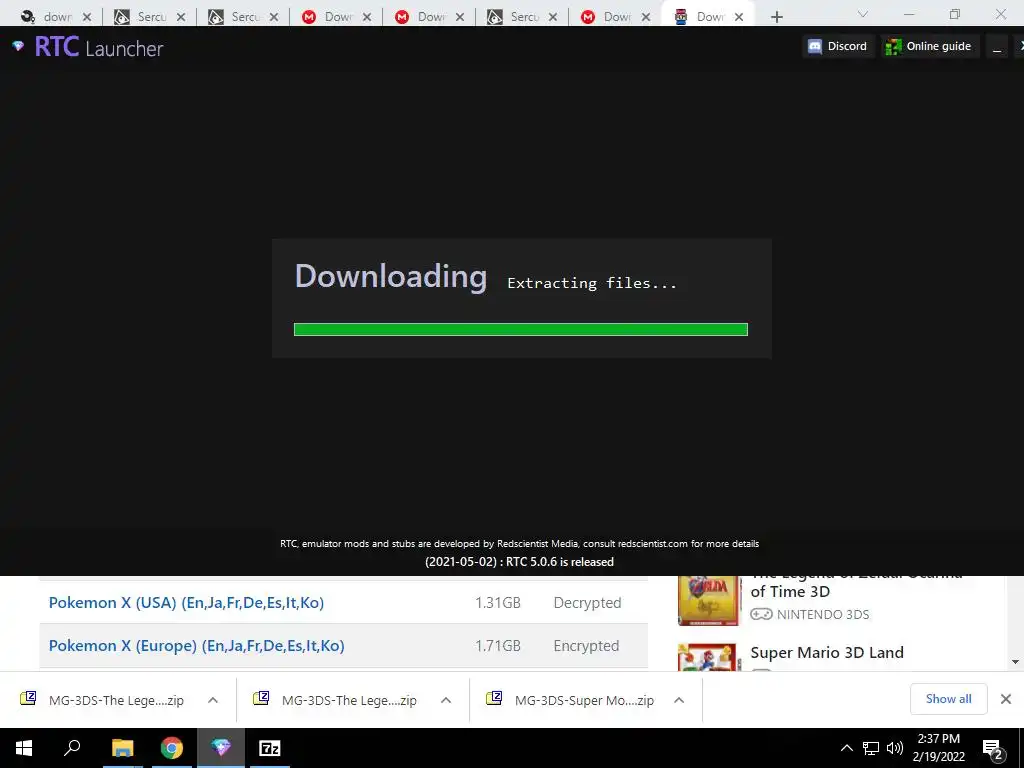Image resolution: width=1024 pixels, height=768 pixels.
Task: Click the RTC Launcher gem logo
Action: (x=18, y=46)
